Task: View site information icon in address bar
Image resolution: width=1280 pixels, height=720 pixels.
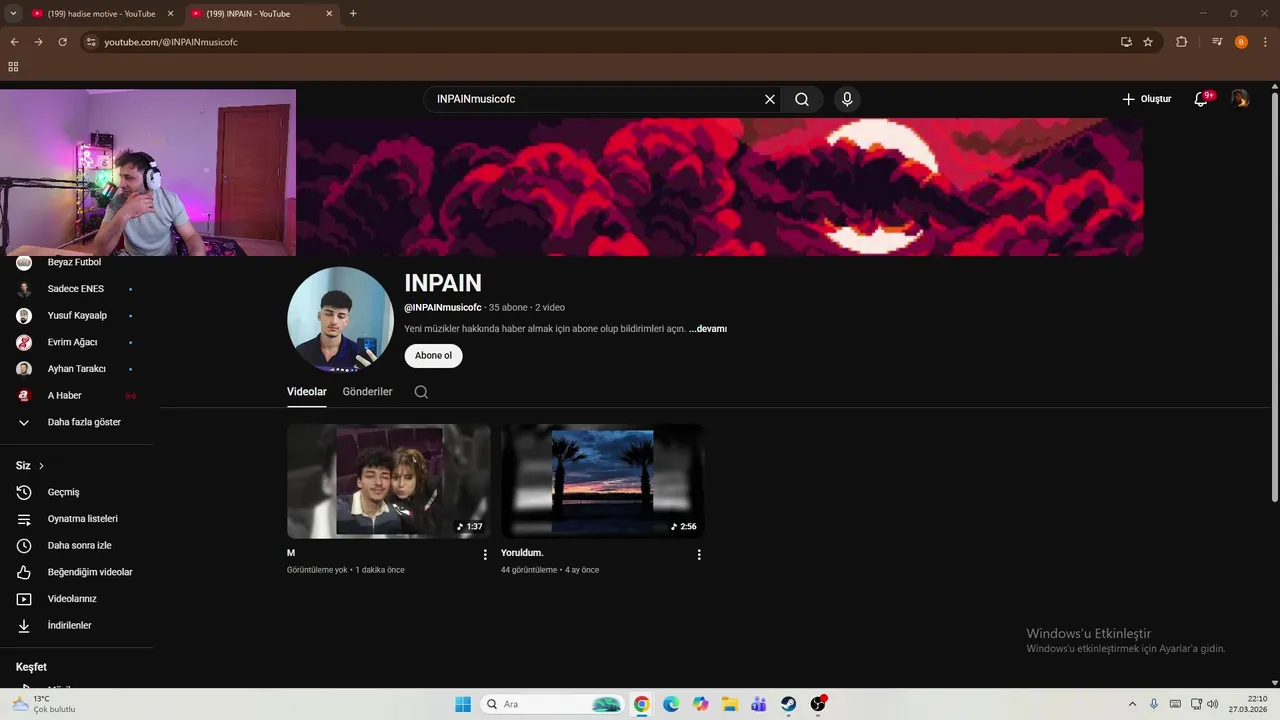Action: [91, 42]
